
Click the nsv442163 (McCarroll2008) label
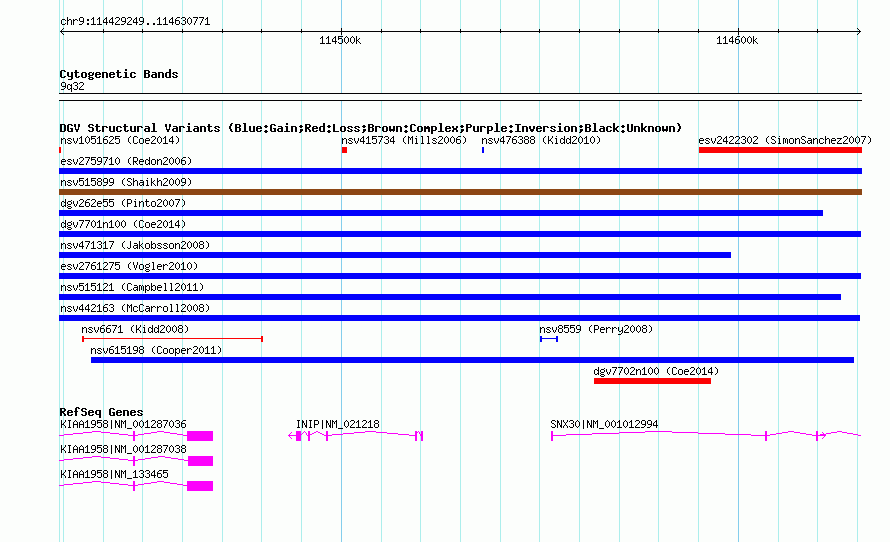[x=135, y=308]
